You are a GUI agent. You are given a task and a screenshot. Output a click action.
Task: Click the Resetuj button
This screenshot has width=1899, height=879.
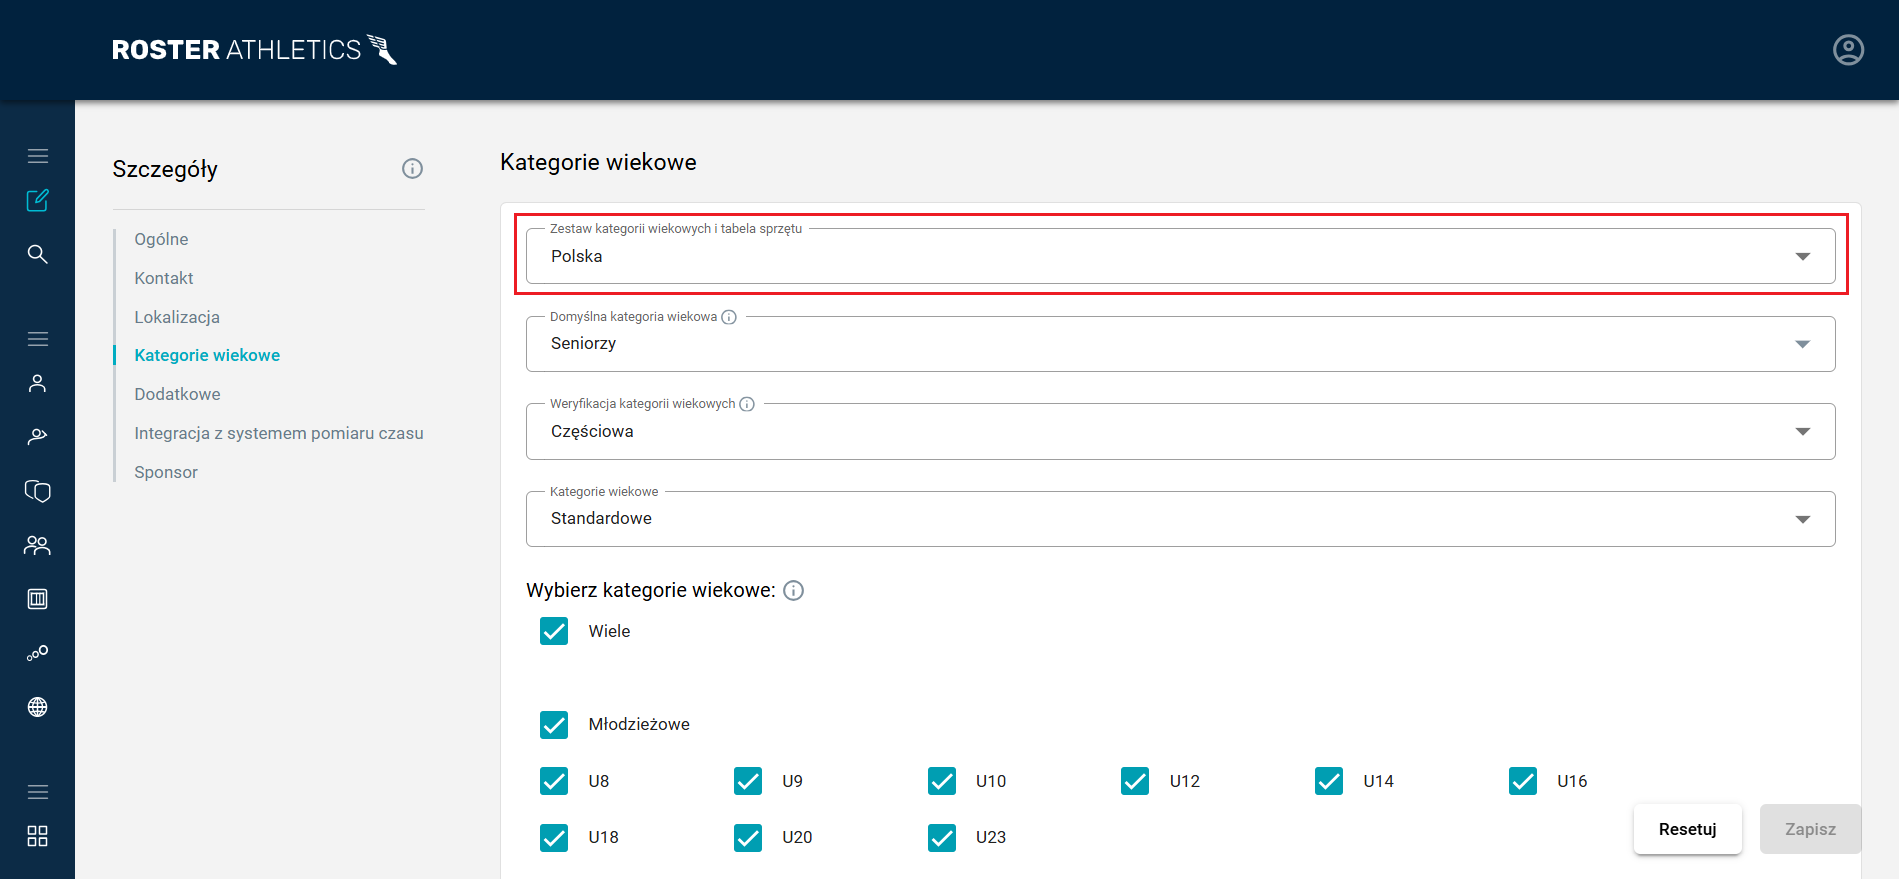point(1688,829)
